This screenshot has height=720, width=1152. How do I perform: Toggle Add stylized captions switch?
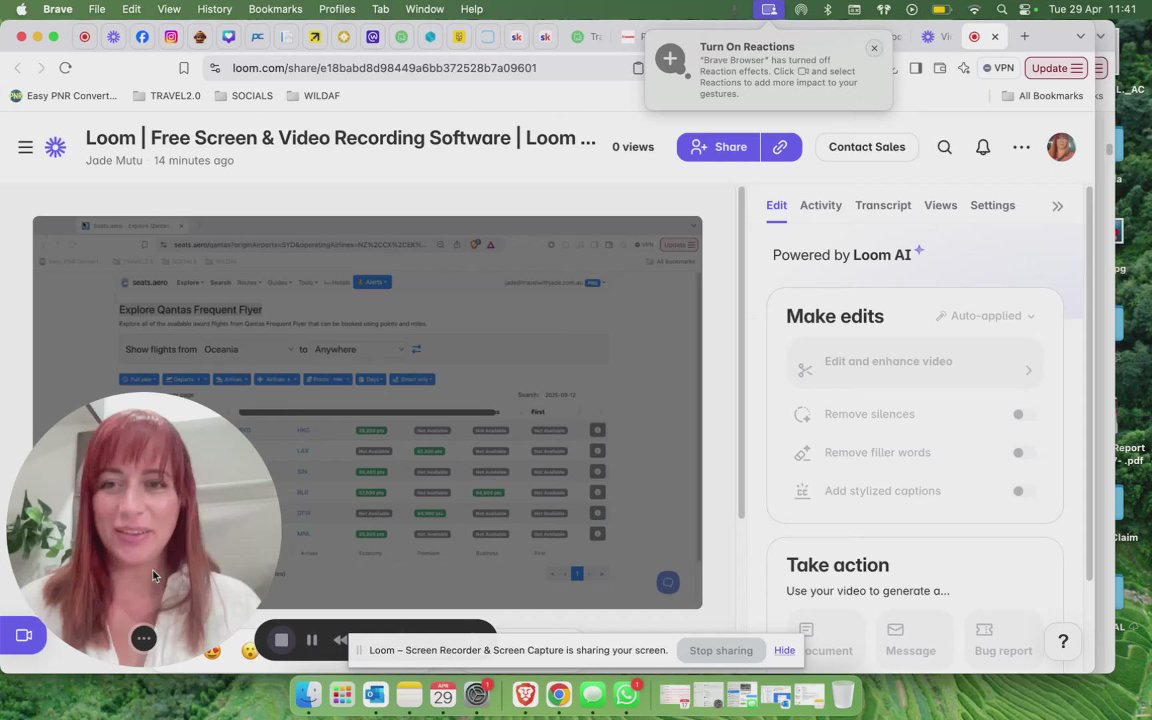click(1023, 491)
